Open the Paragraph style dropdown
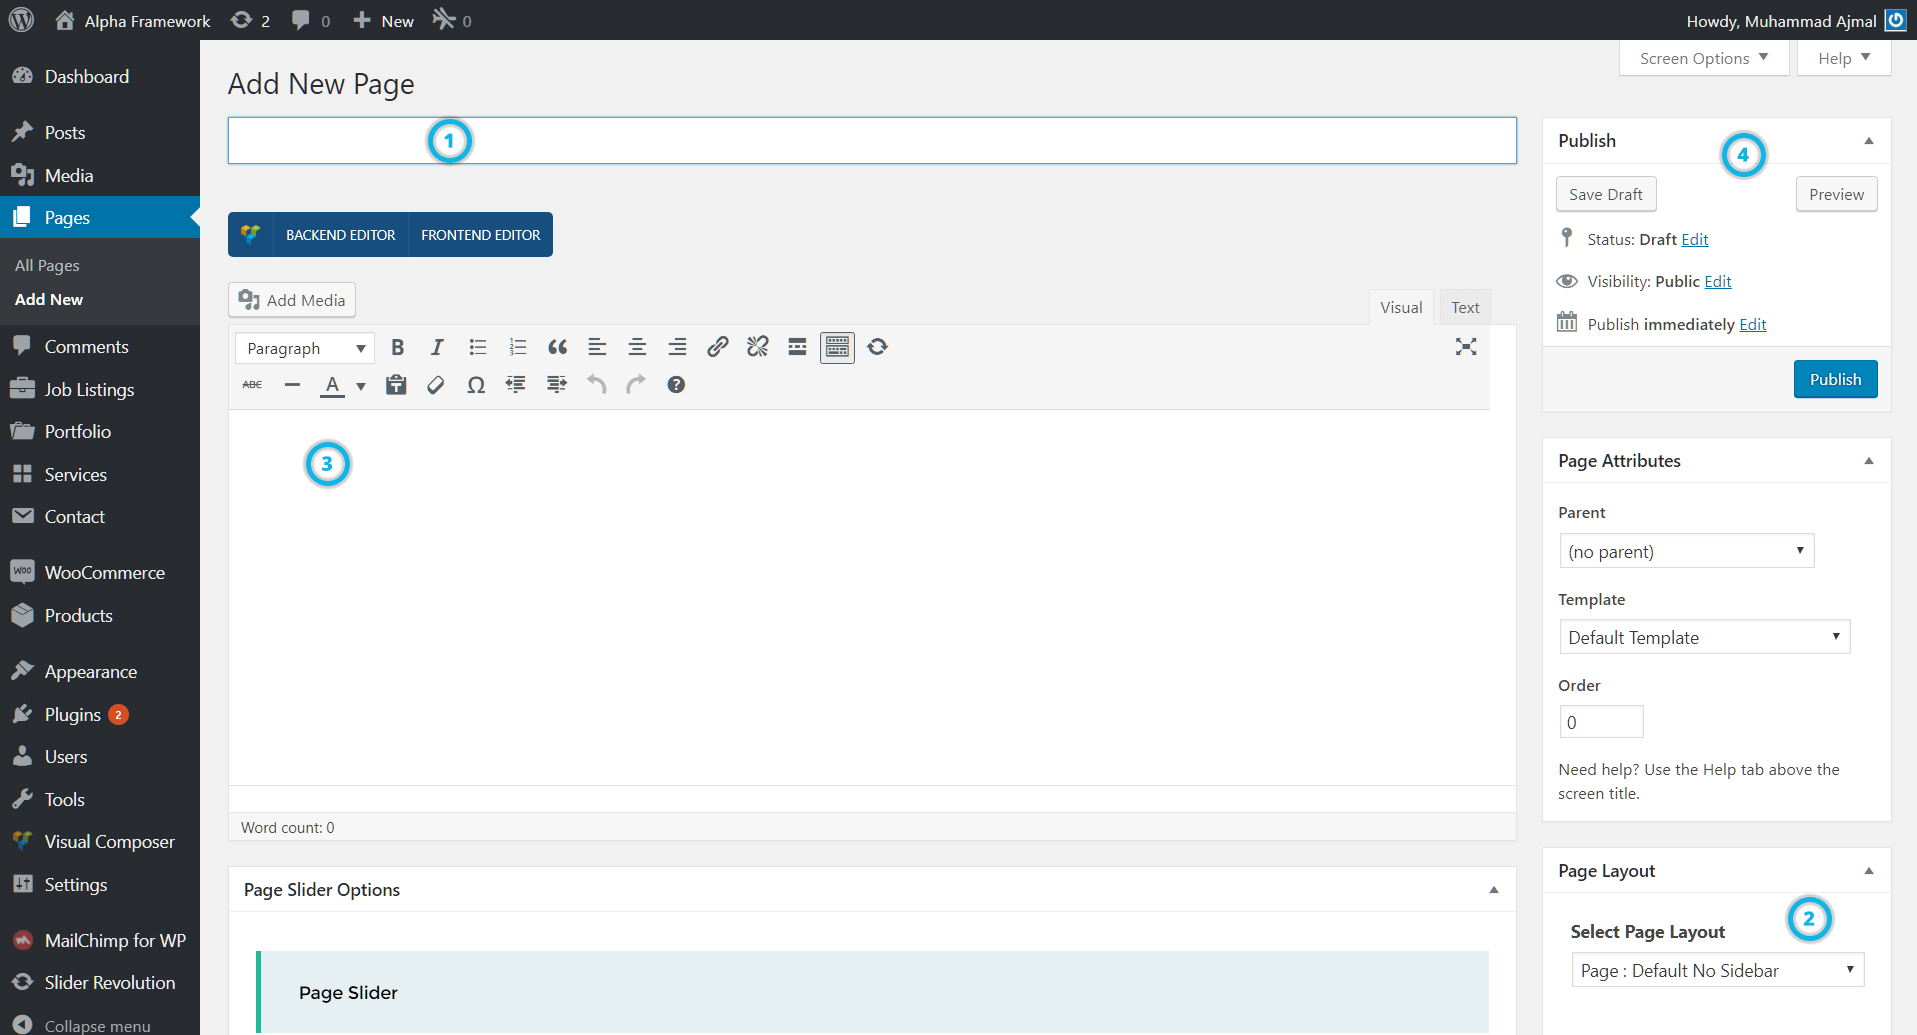 pos(304,347)
